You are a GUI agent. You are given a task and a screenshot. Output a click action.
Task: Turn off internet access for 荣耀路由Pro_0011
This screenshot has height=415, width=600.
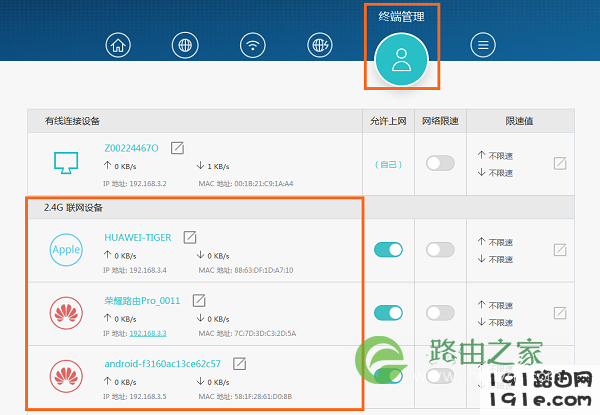click(x=388, y=313)
